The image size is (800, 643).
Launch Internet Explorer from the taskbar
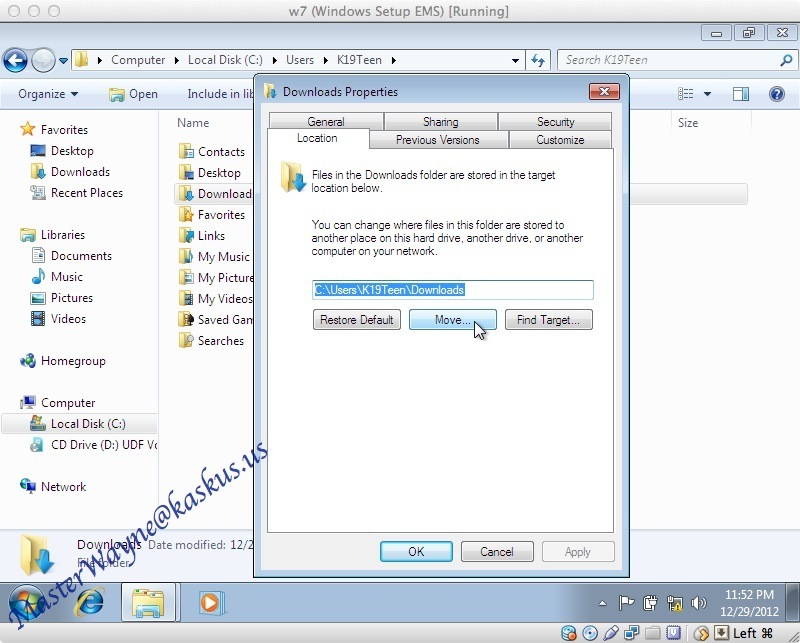pos(90,603)
